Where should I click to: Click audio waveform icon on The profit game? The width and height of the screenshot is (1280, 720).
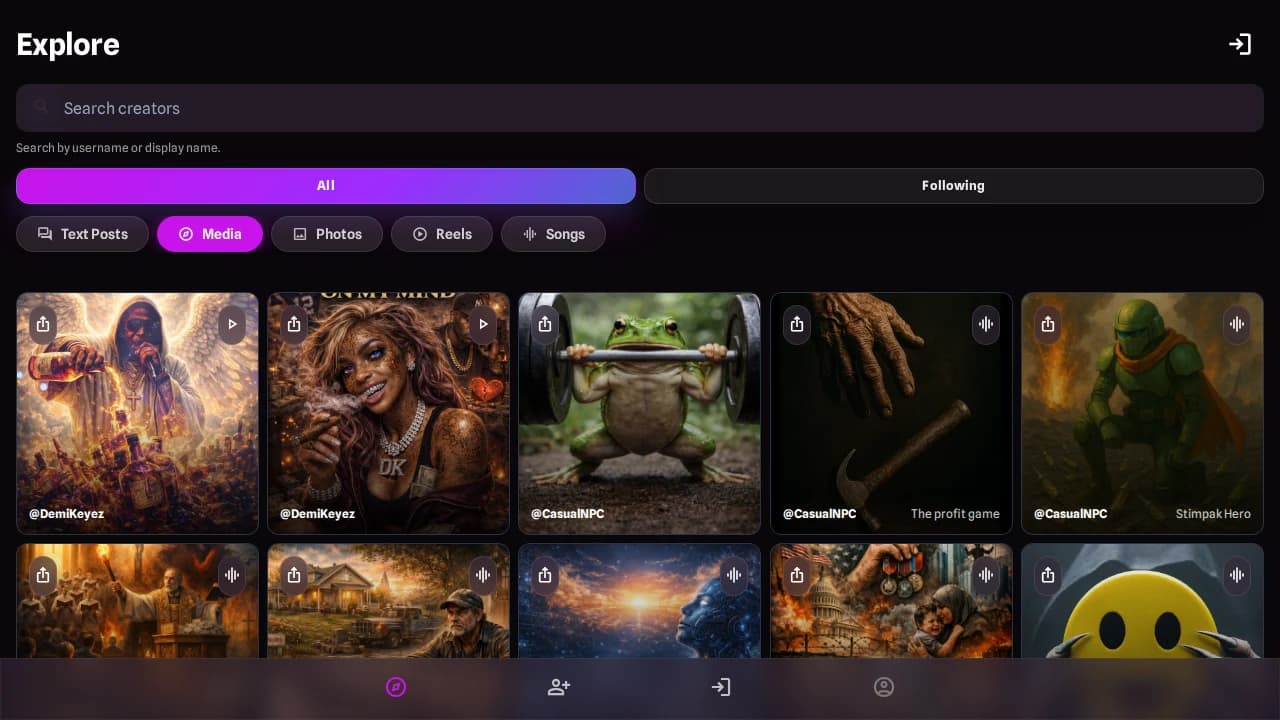click(986, 324)
